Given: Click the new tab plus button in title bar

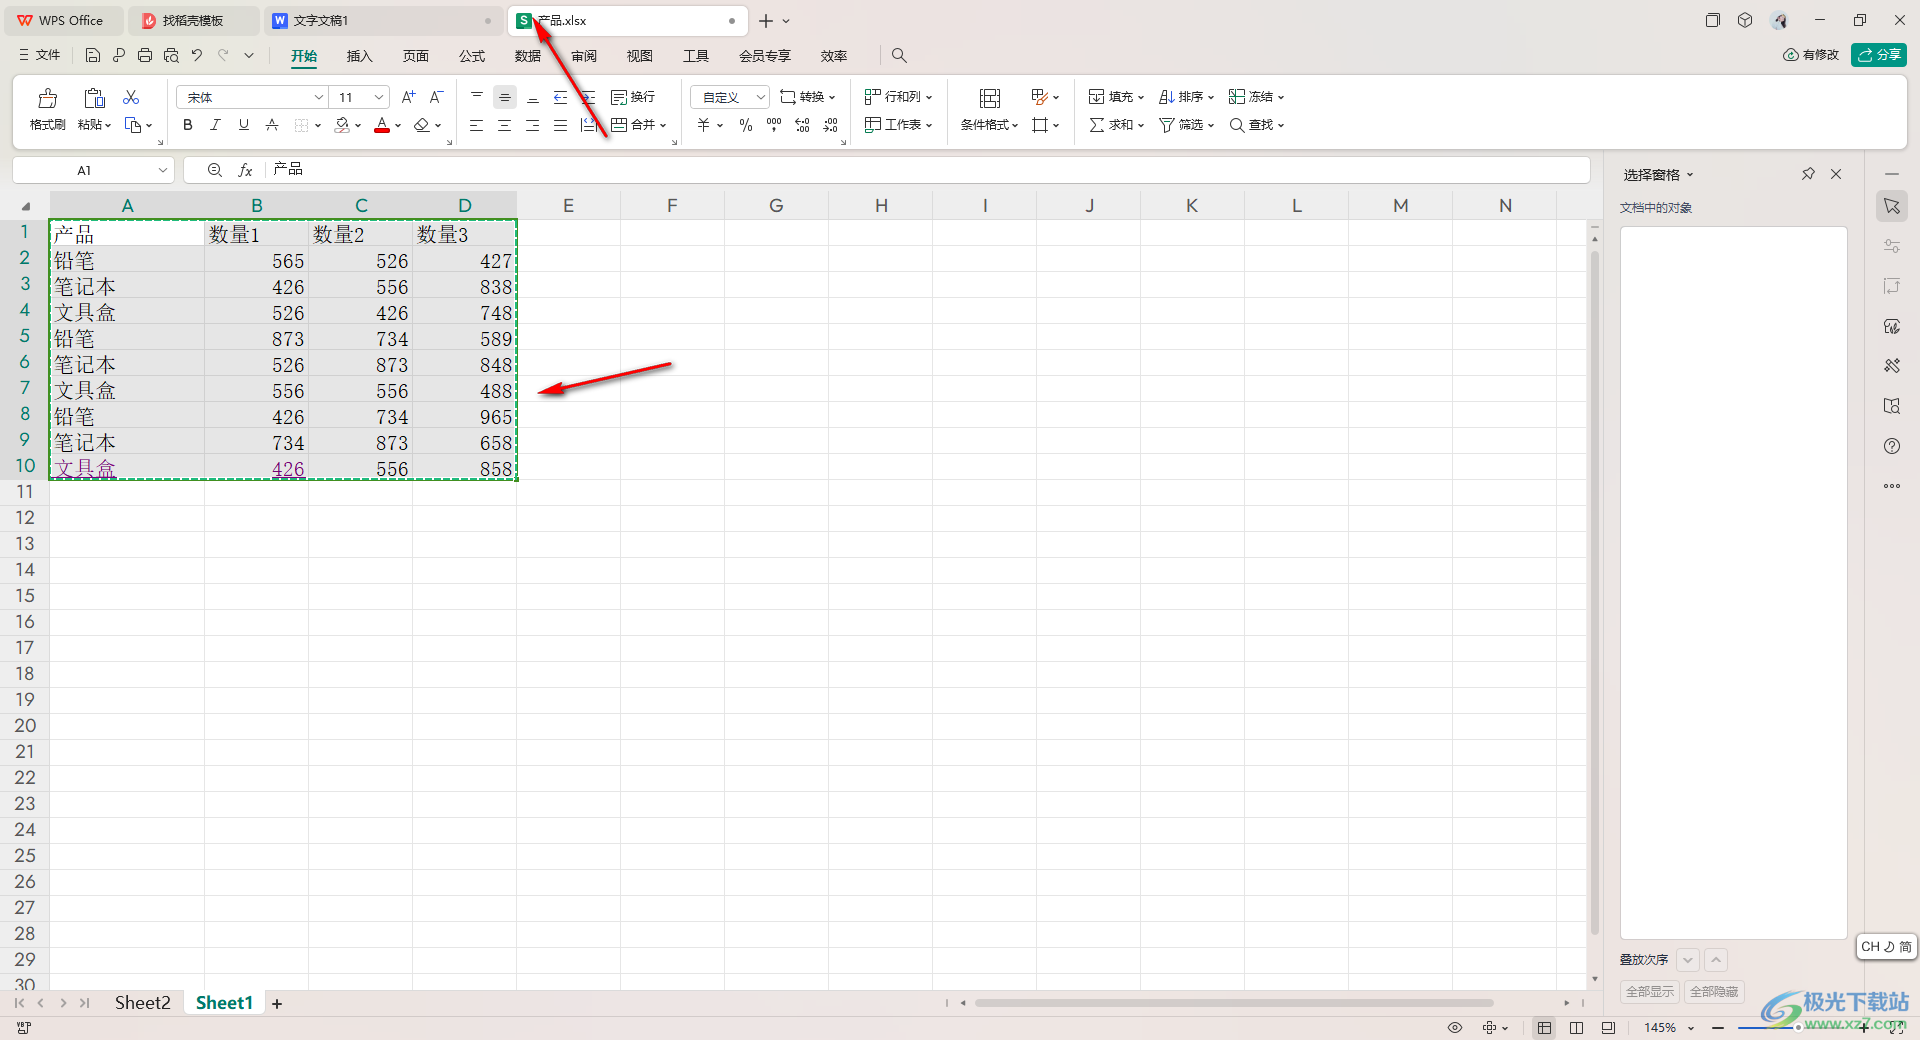Looking at the screenshot, I should [x=766, y=21].
